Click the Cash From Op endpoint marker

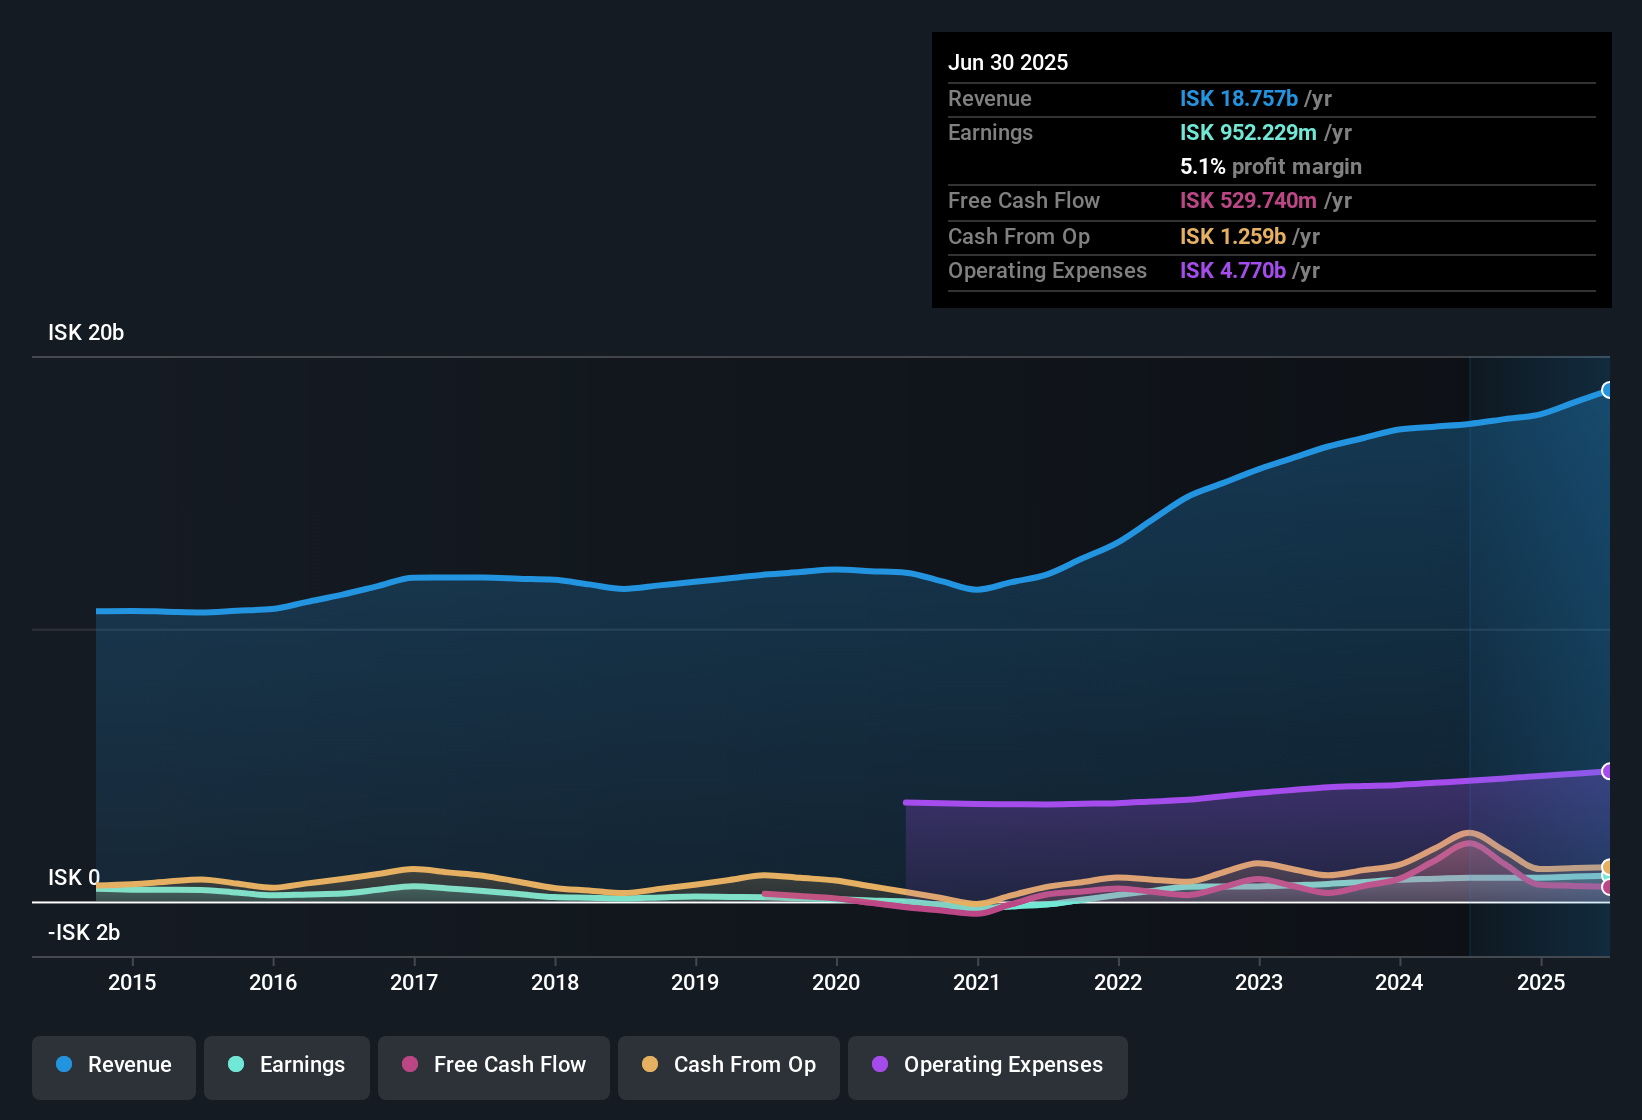(x=1608, y=868)
